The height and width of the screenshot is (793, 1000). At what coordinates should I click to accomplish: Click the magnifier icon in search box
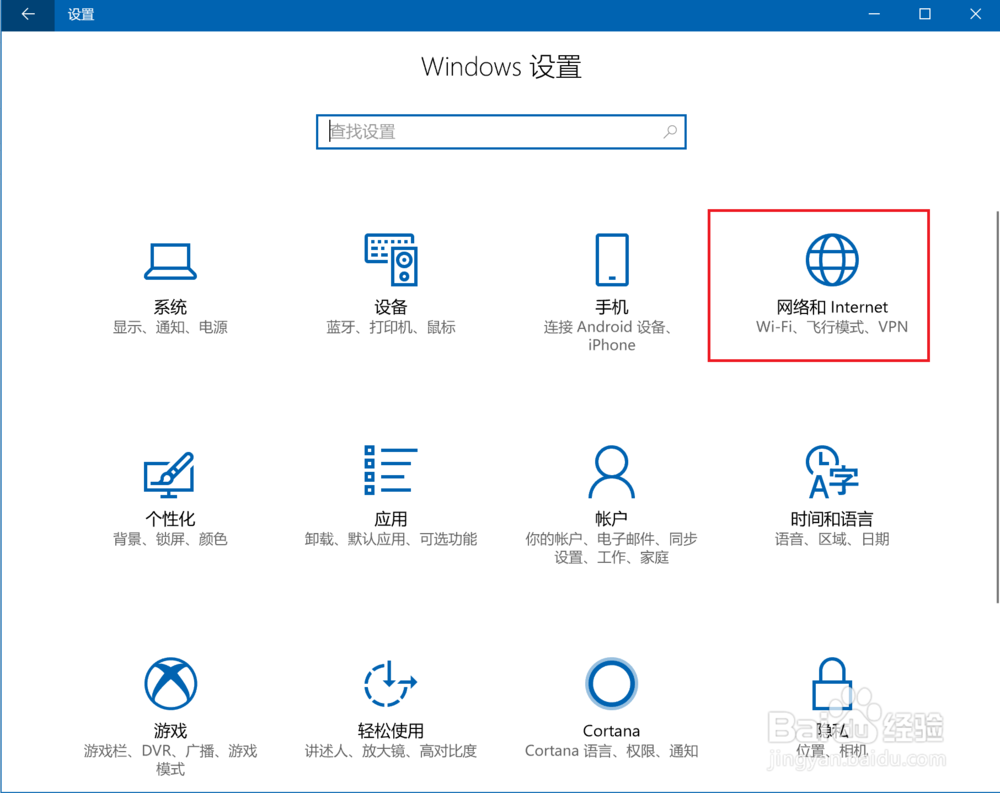click(x=670, y=131)
